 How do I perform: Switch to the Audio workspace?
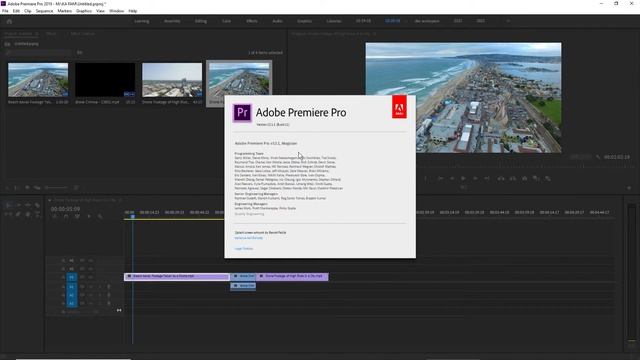pos(278,21)
